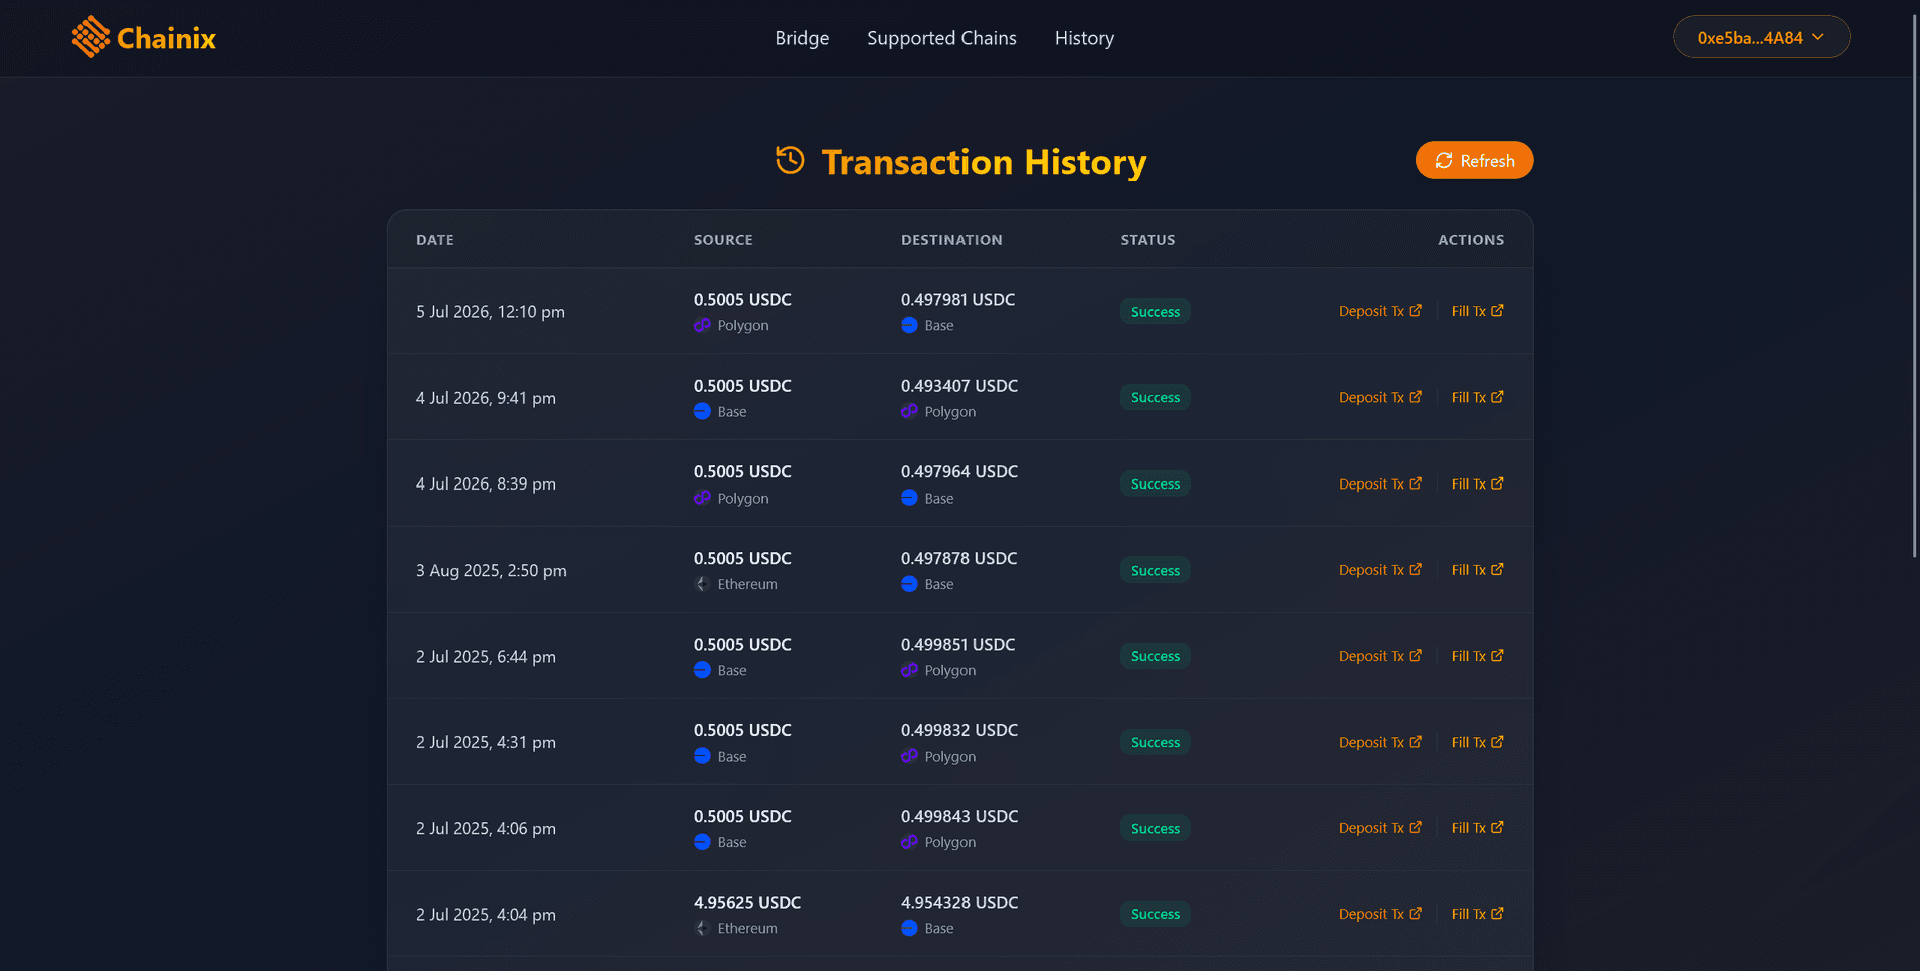
Task: Click Base source icon in 4:06 pm row
Action: point(702,842)
